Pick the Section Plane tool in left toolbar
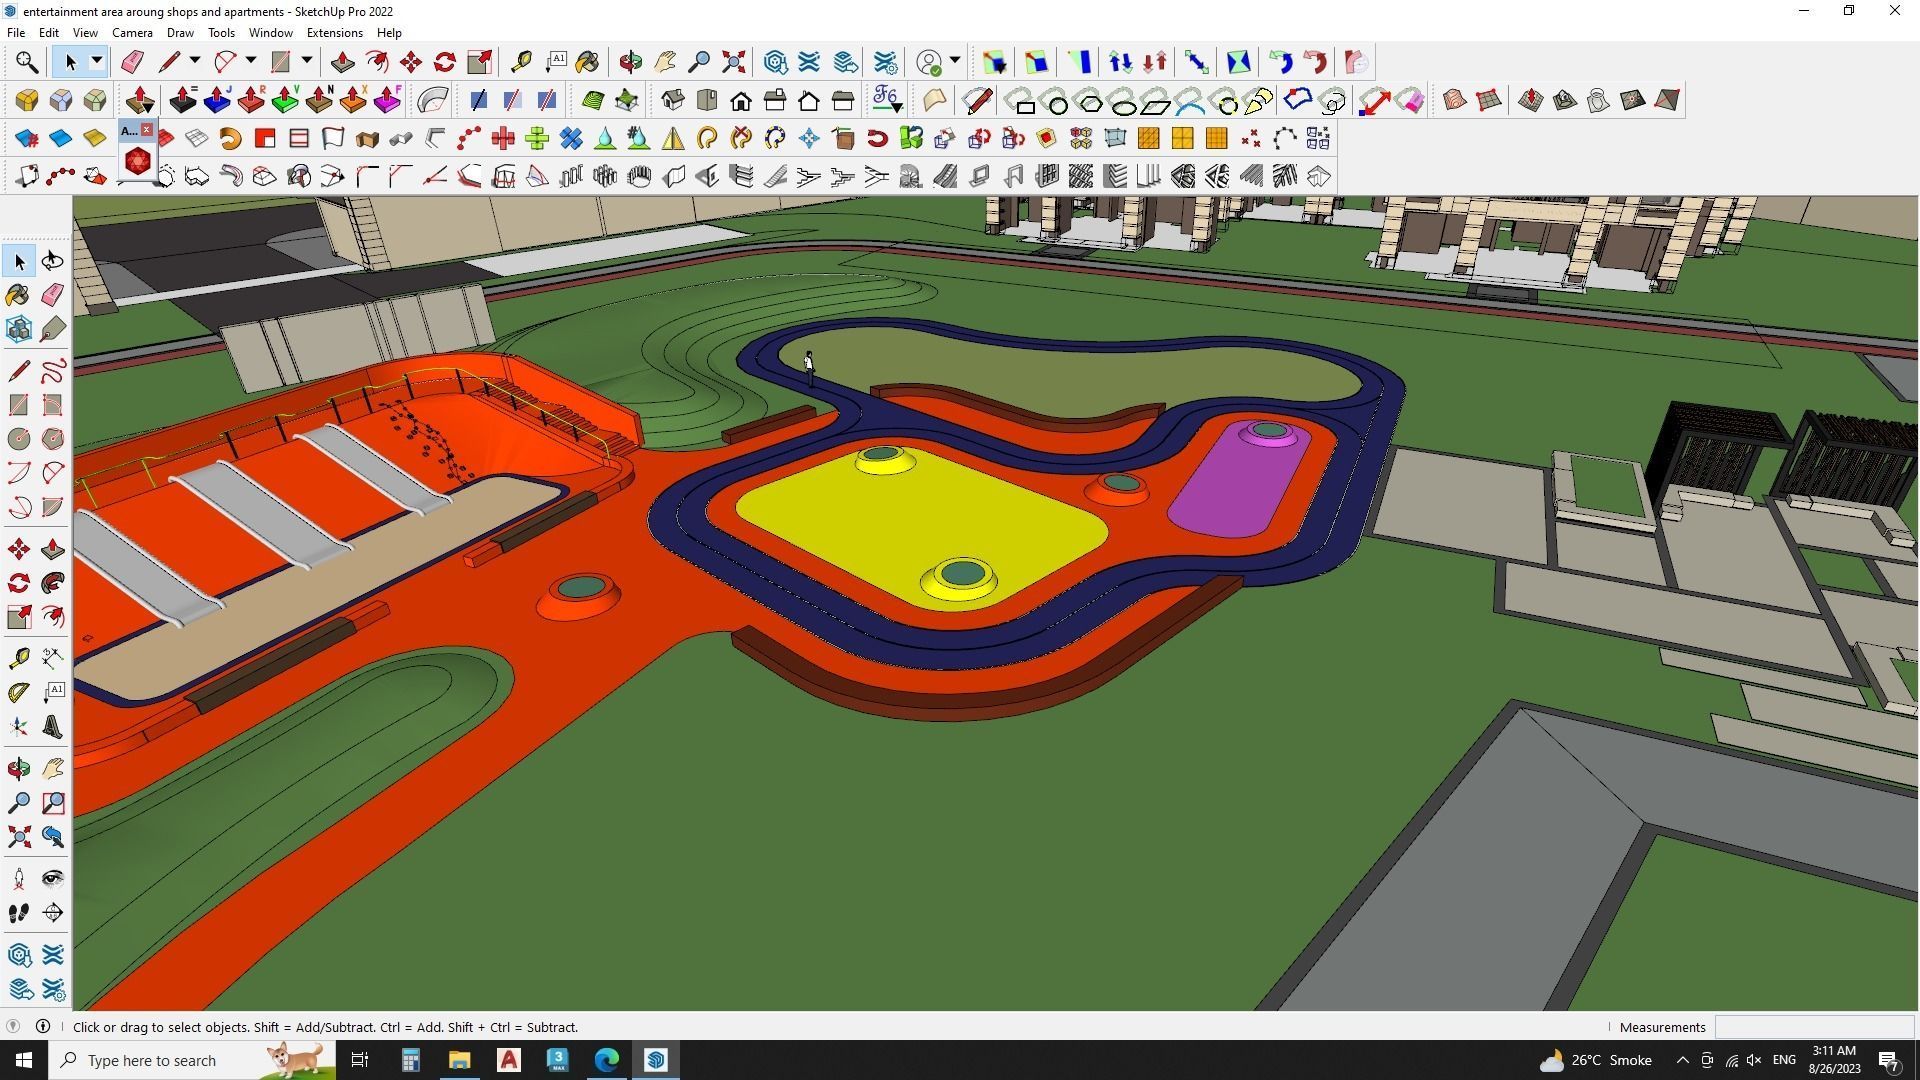 pos(53,913)
